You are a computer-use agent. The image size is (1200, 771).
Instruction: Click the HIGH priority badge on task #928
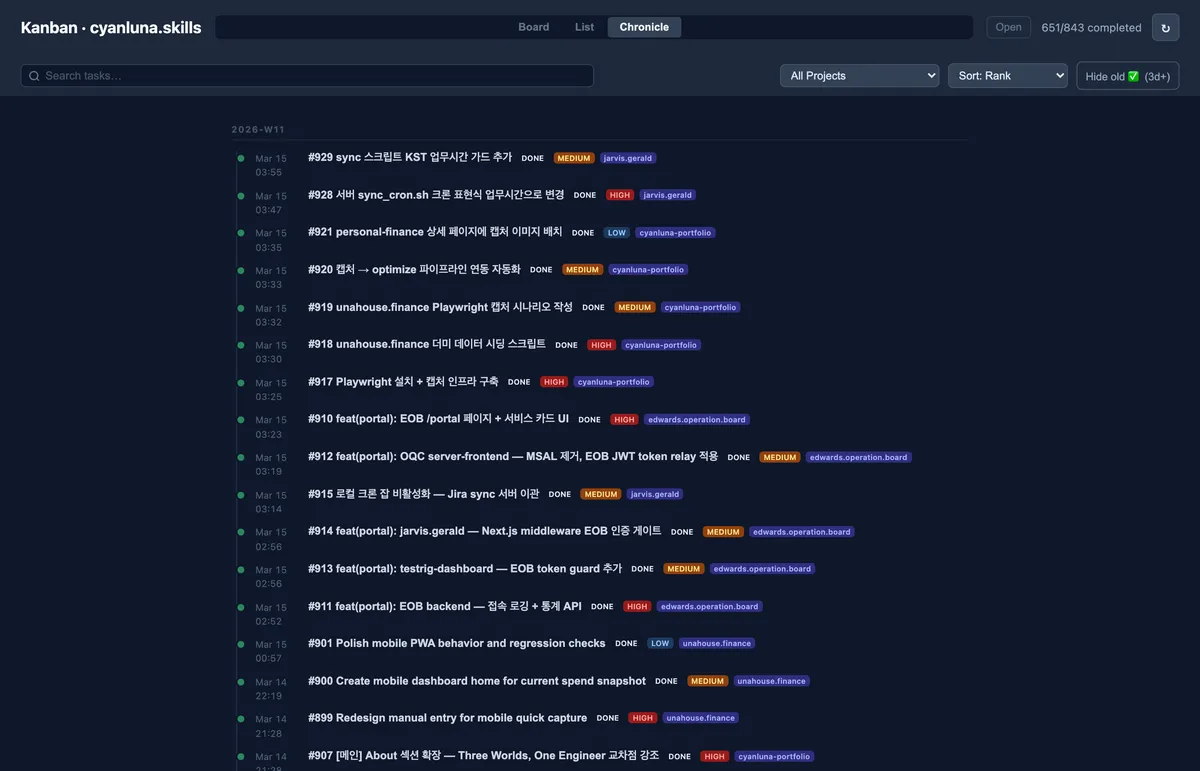tap(620, 195)
